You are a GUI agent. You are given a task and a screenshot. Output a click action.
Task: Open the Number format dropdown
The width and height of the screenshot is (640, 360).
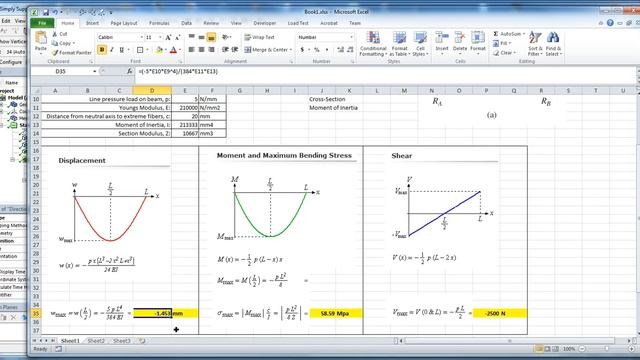[x=351, y=37]
